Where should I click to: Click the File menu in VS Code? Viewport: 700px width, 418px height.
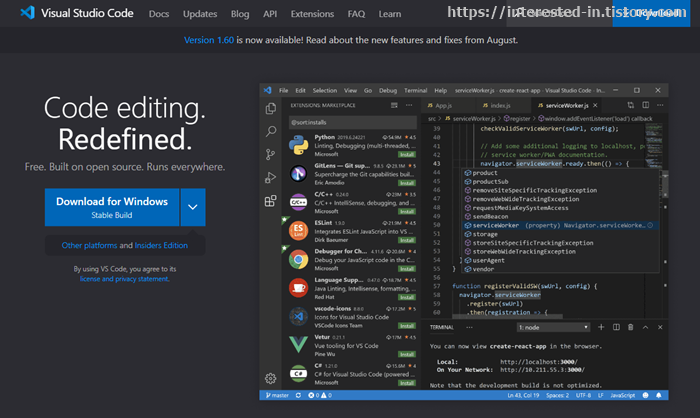coord(283,90)
